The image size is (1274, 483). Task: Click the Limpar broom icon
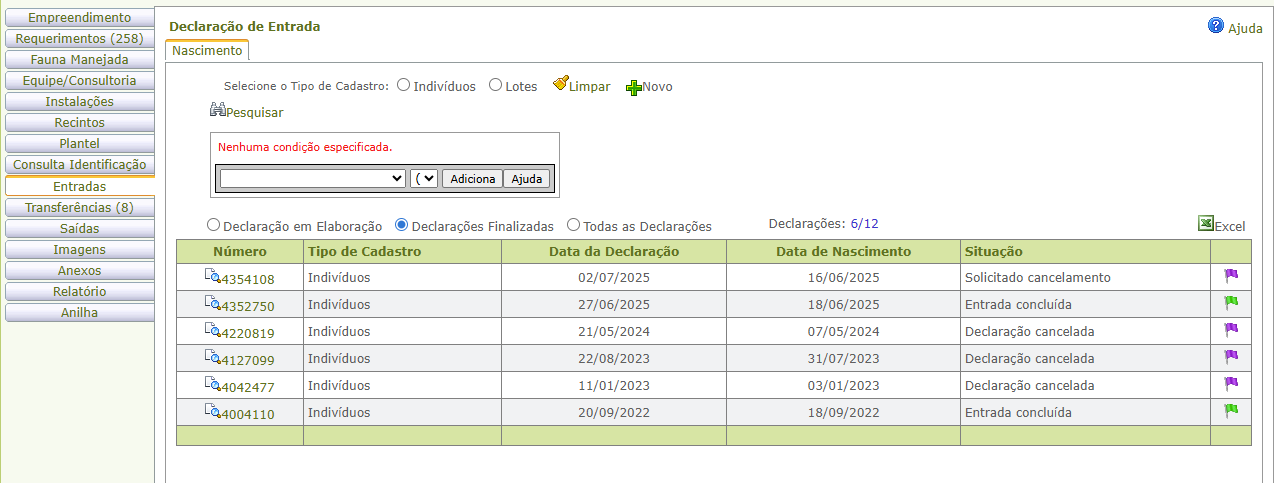pyautogui.click(x=561, y=84)
